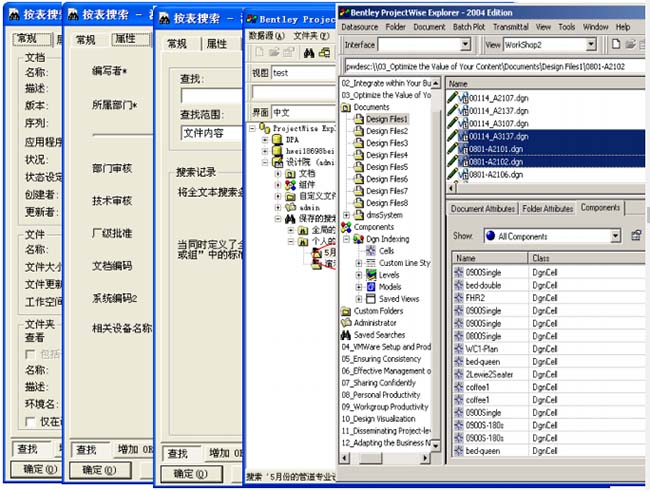Screen dimensions: 650x490
Task: Click the open folder icon beside new document icon
Action: pyautogui.click(x=631, y=44)
